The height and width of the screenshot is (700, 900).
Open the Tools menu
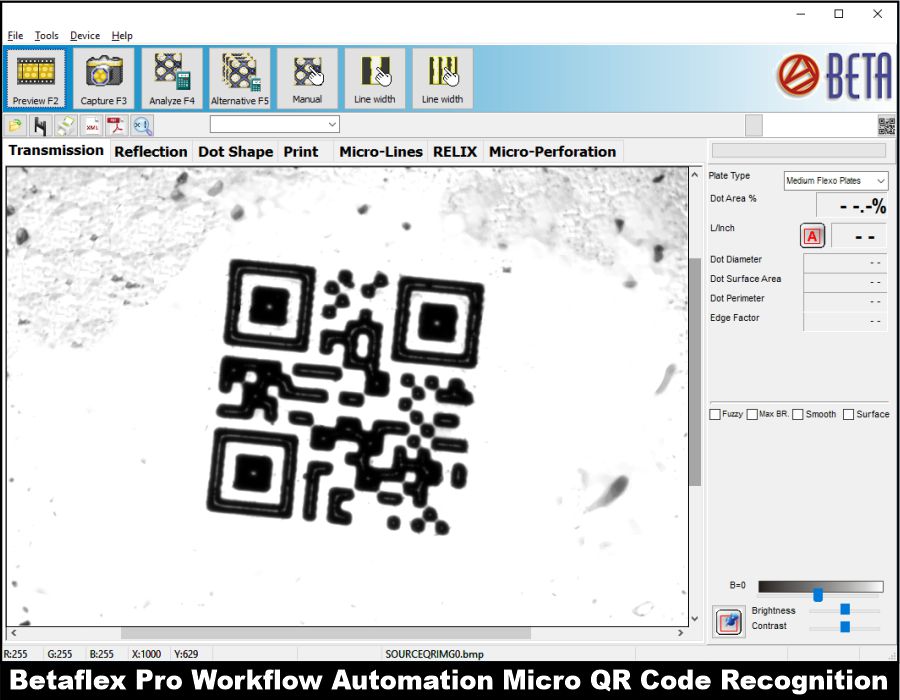pyautogui.click(x=46, y=36)
